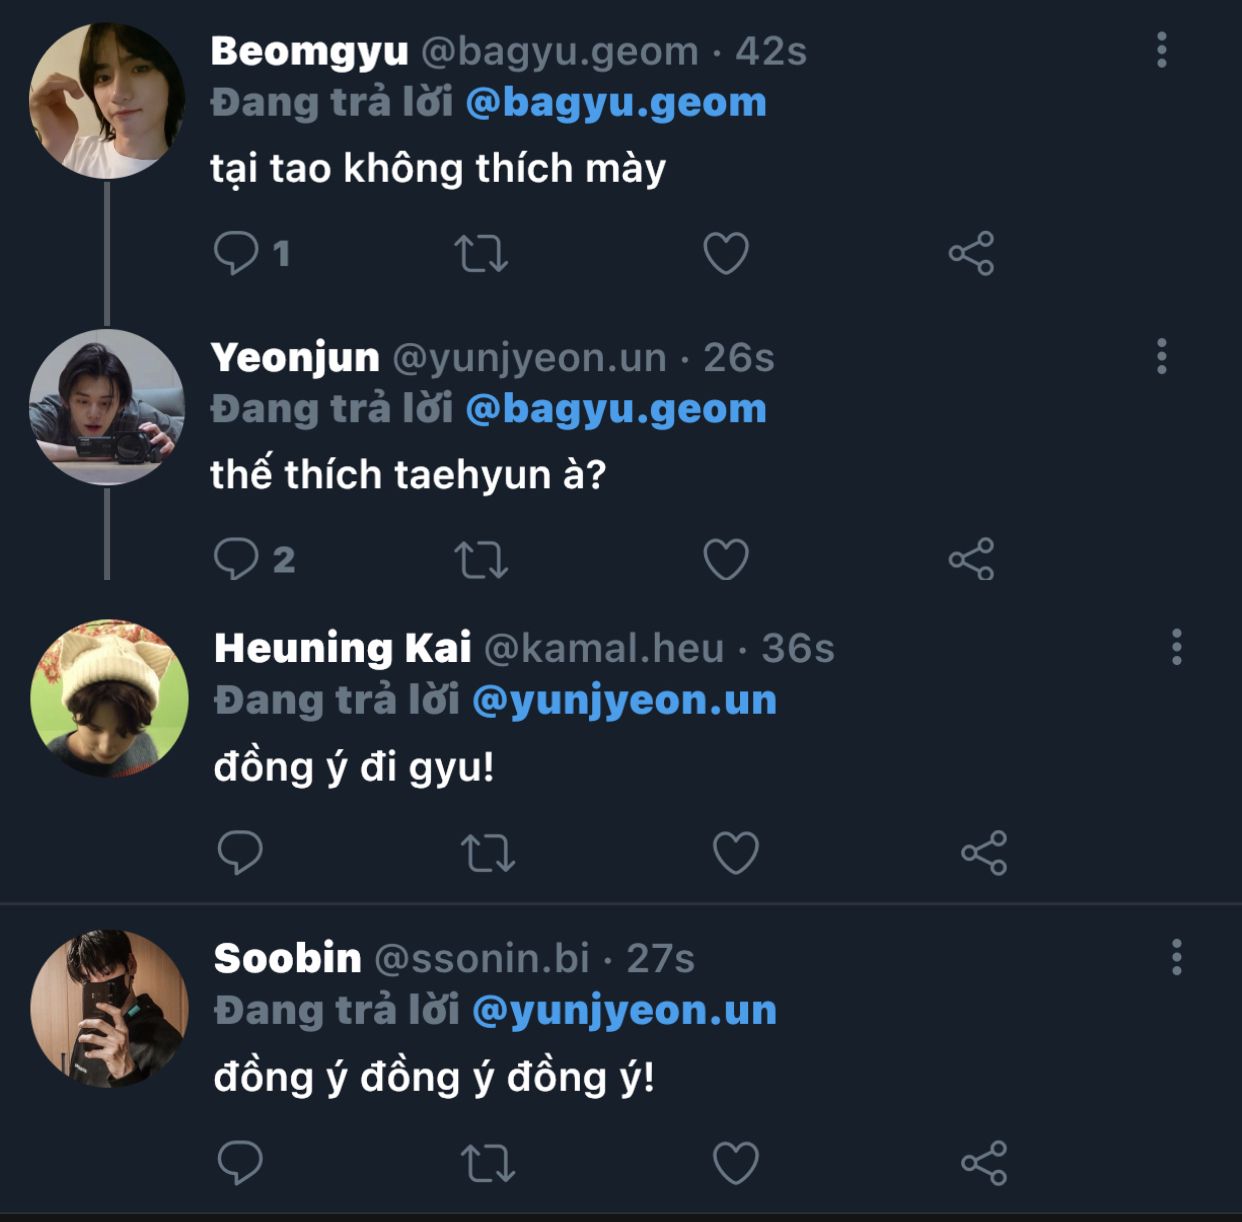Viewport: 1242px width, 1222px height.
Task: Share Beomgyu's tweet
Action: coord(971,253)
